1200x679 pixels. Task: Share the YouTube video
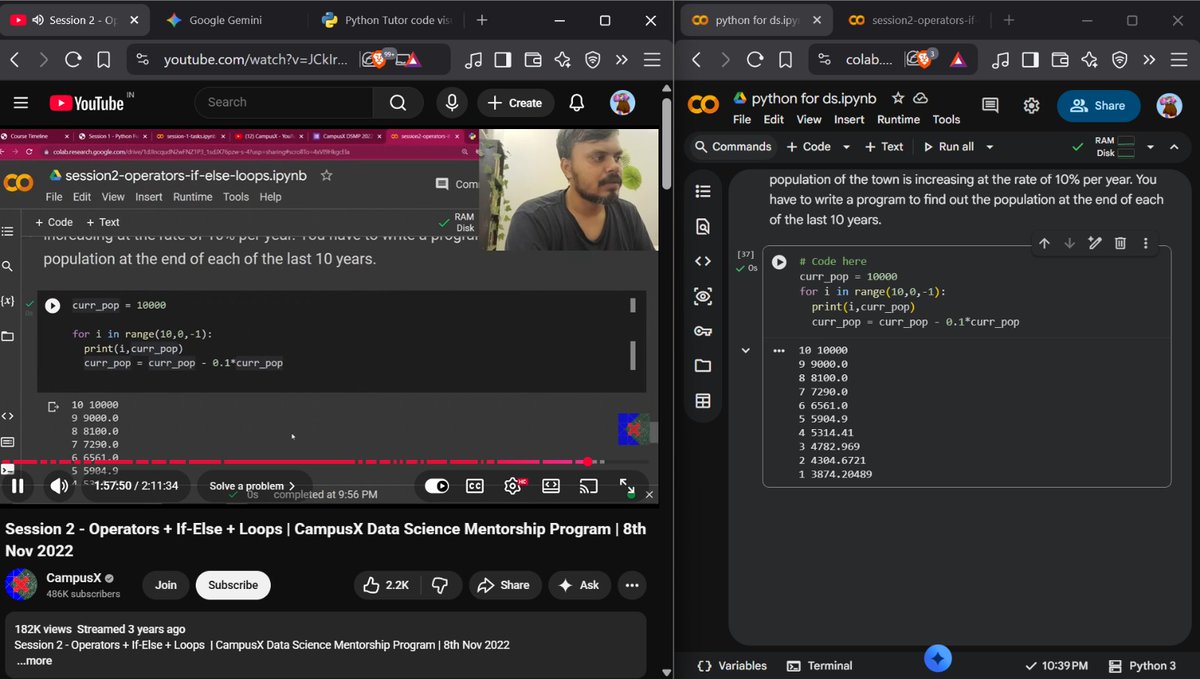pyautogui.click(x=505, y=585)
